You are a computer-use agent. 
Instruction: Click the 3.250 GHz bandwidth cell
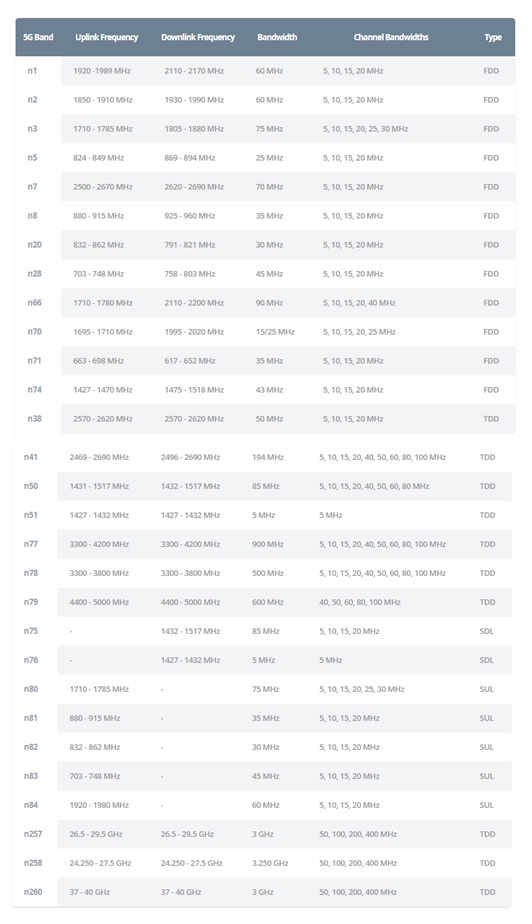coord(270,863)
